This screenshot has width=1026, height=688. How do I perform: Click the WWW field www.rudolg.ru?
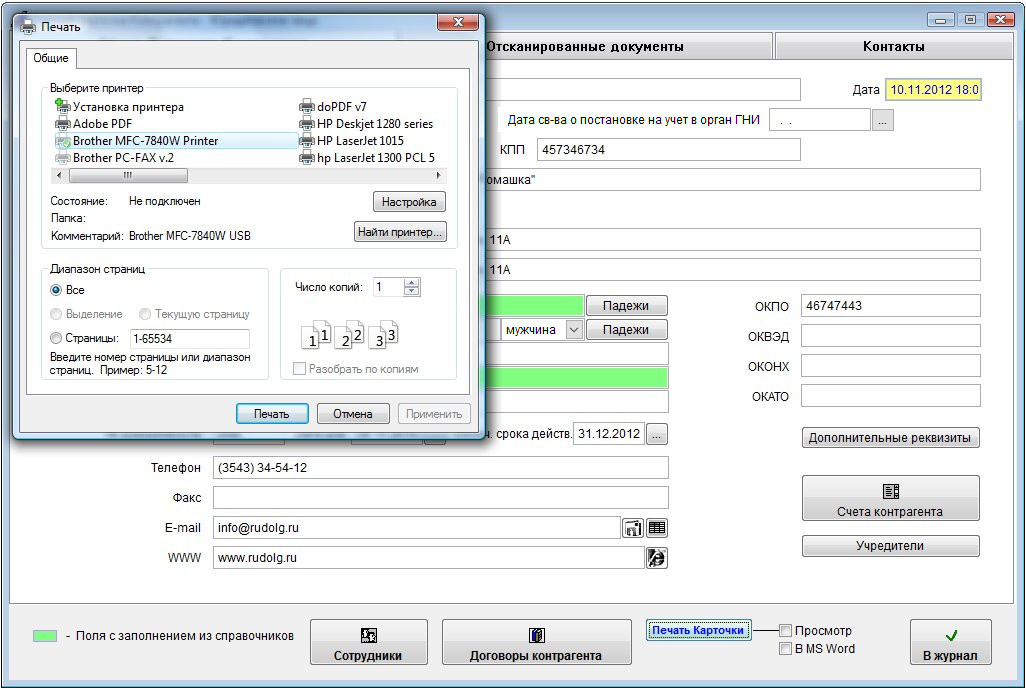[x=429, y=558]
